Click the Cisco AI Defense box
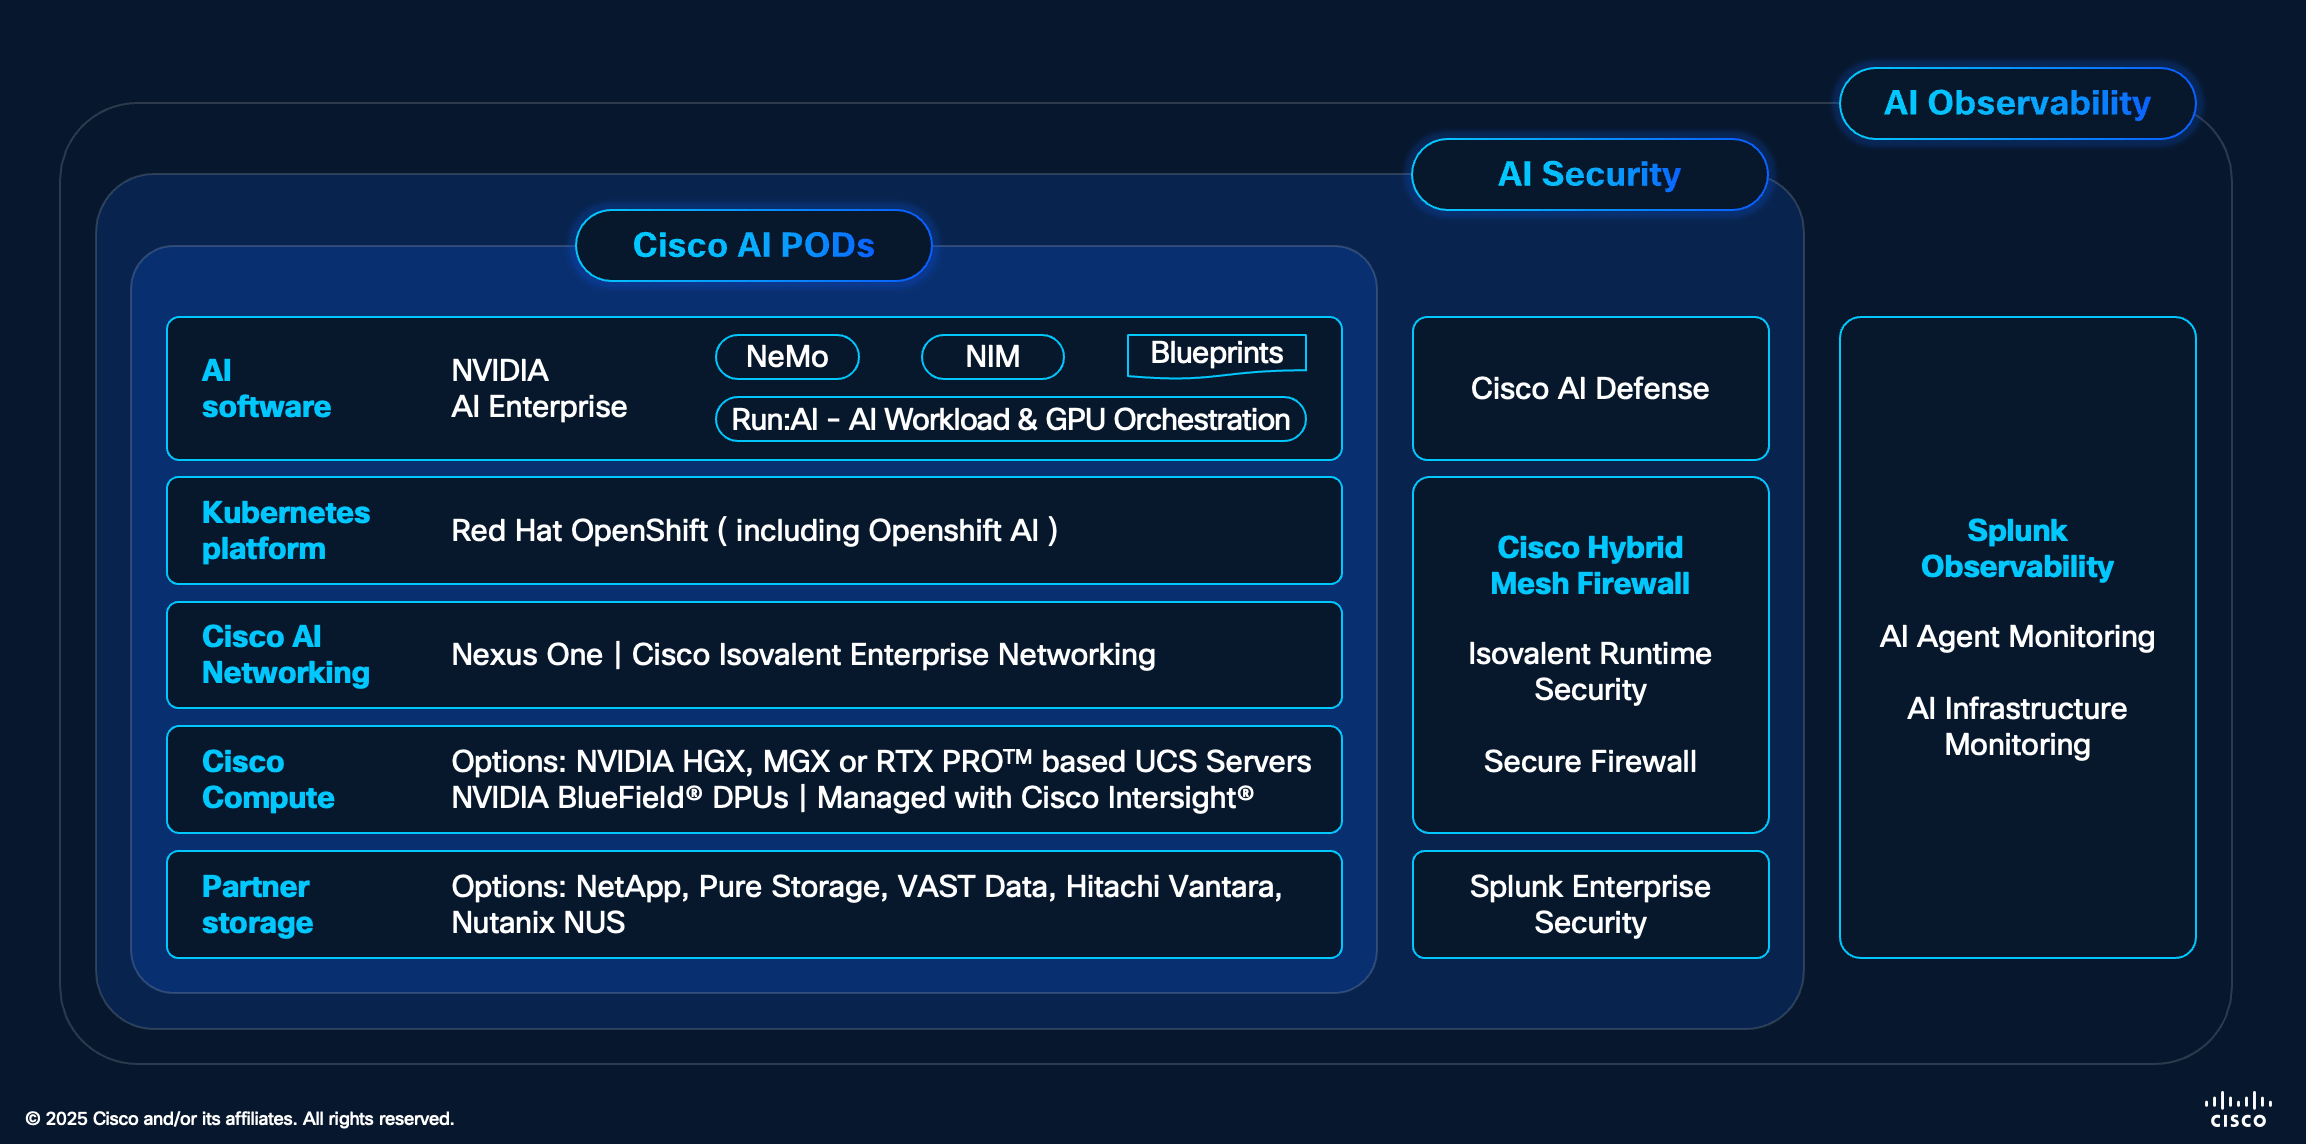Viewport: 2306px width, 1144px height. tap(1590, 388)
